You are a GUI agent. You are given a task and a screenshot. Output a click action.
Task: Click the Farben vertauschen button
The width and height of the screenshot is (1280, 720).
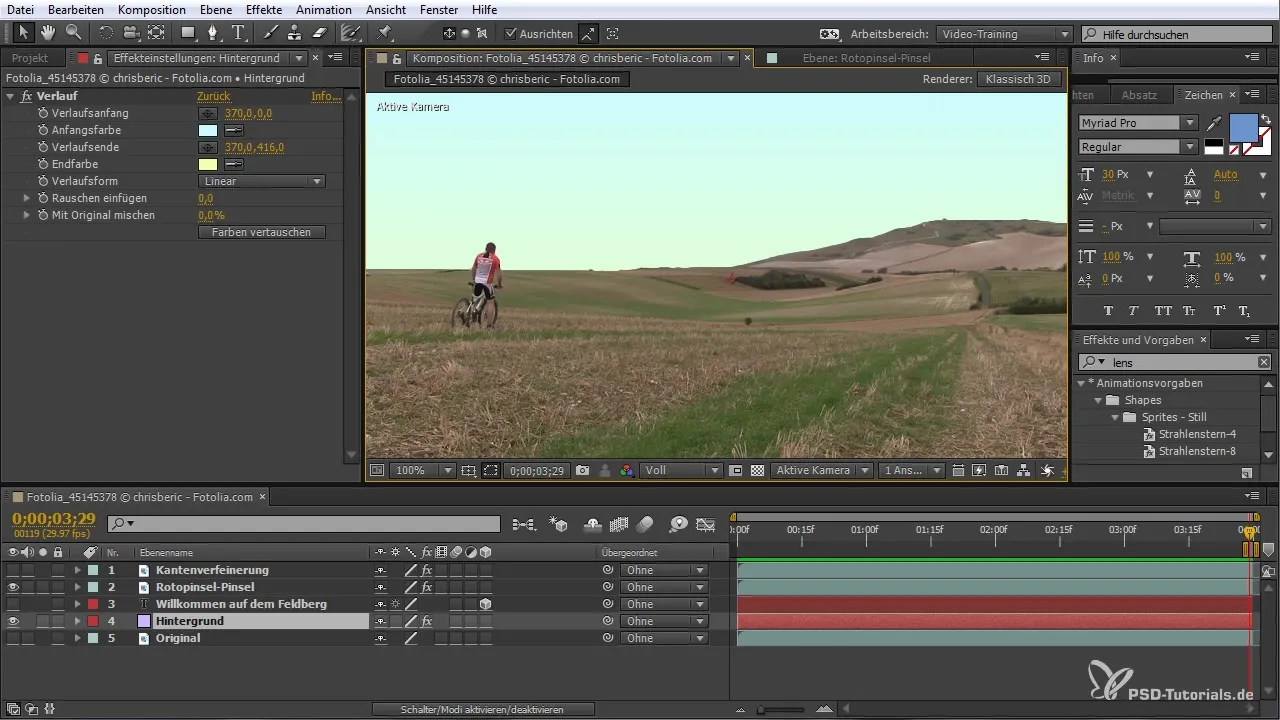click(x=262, y=232)
